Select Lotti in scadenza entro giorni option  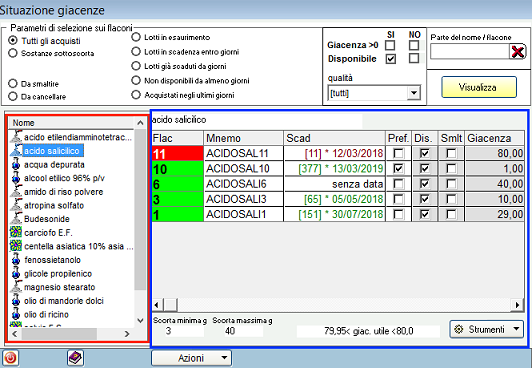click(136, 52)
